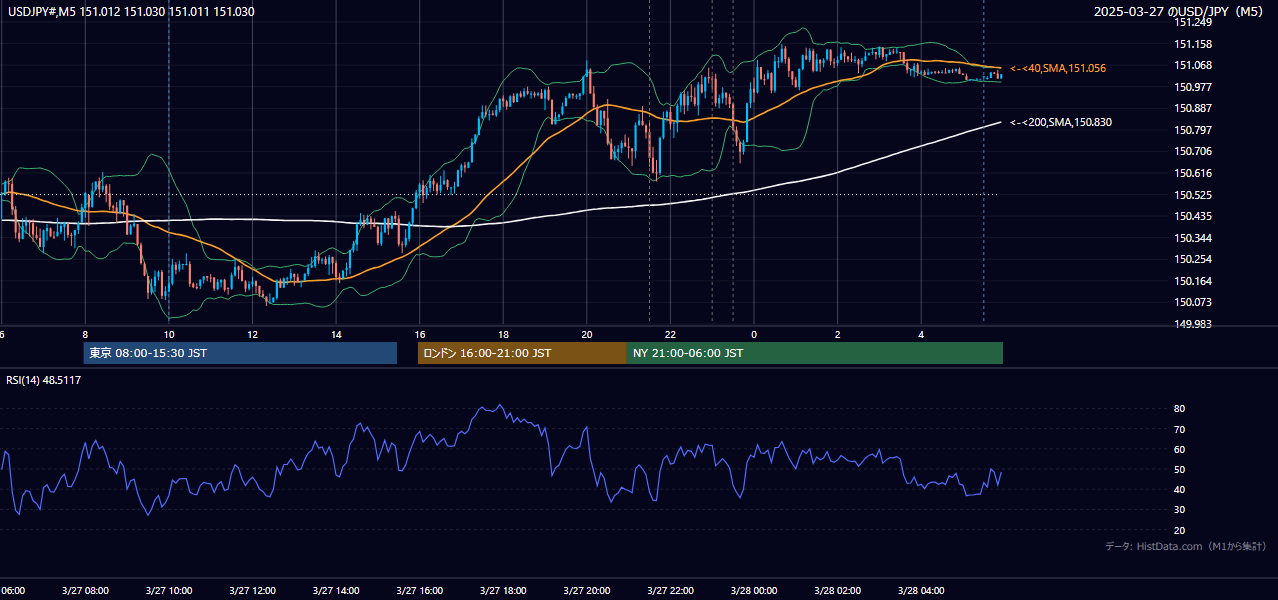Click price axis value 149.983
1278x600 pixels.
click(1192, 324)
